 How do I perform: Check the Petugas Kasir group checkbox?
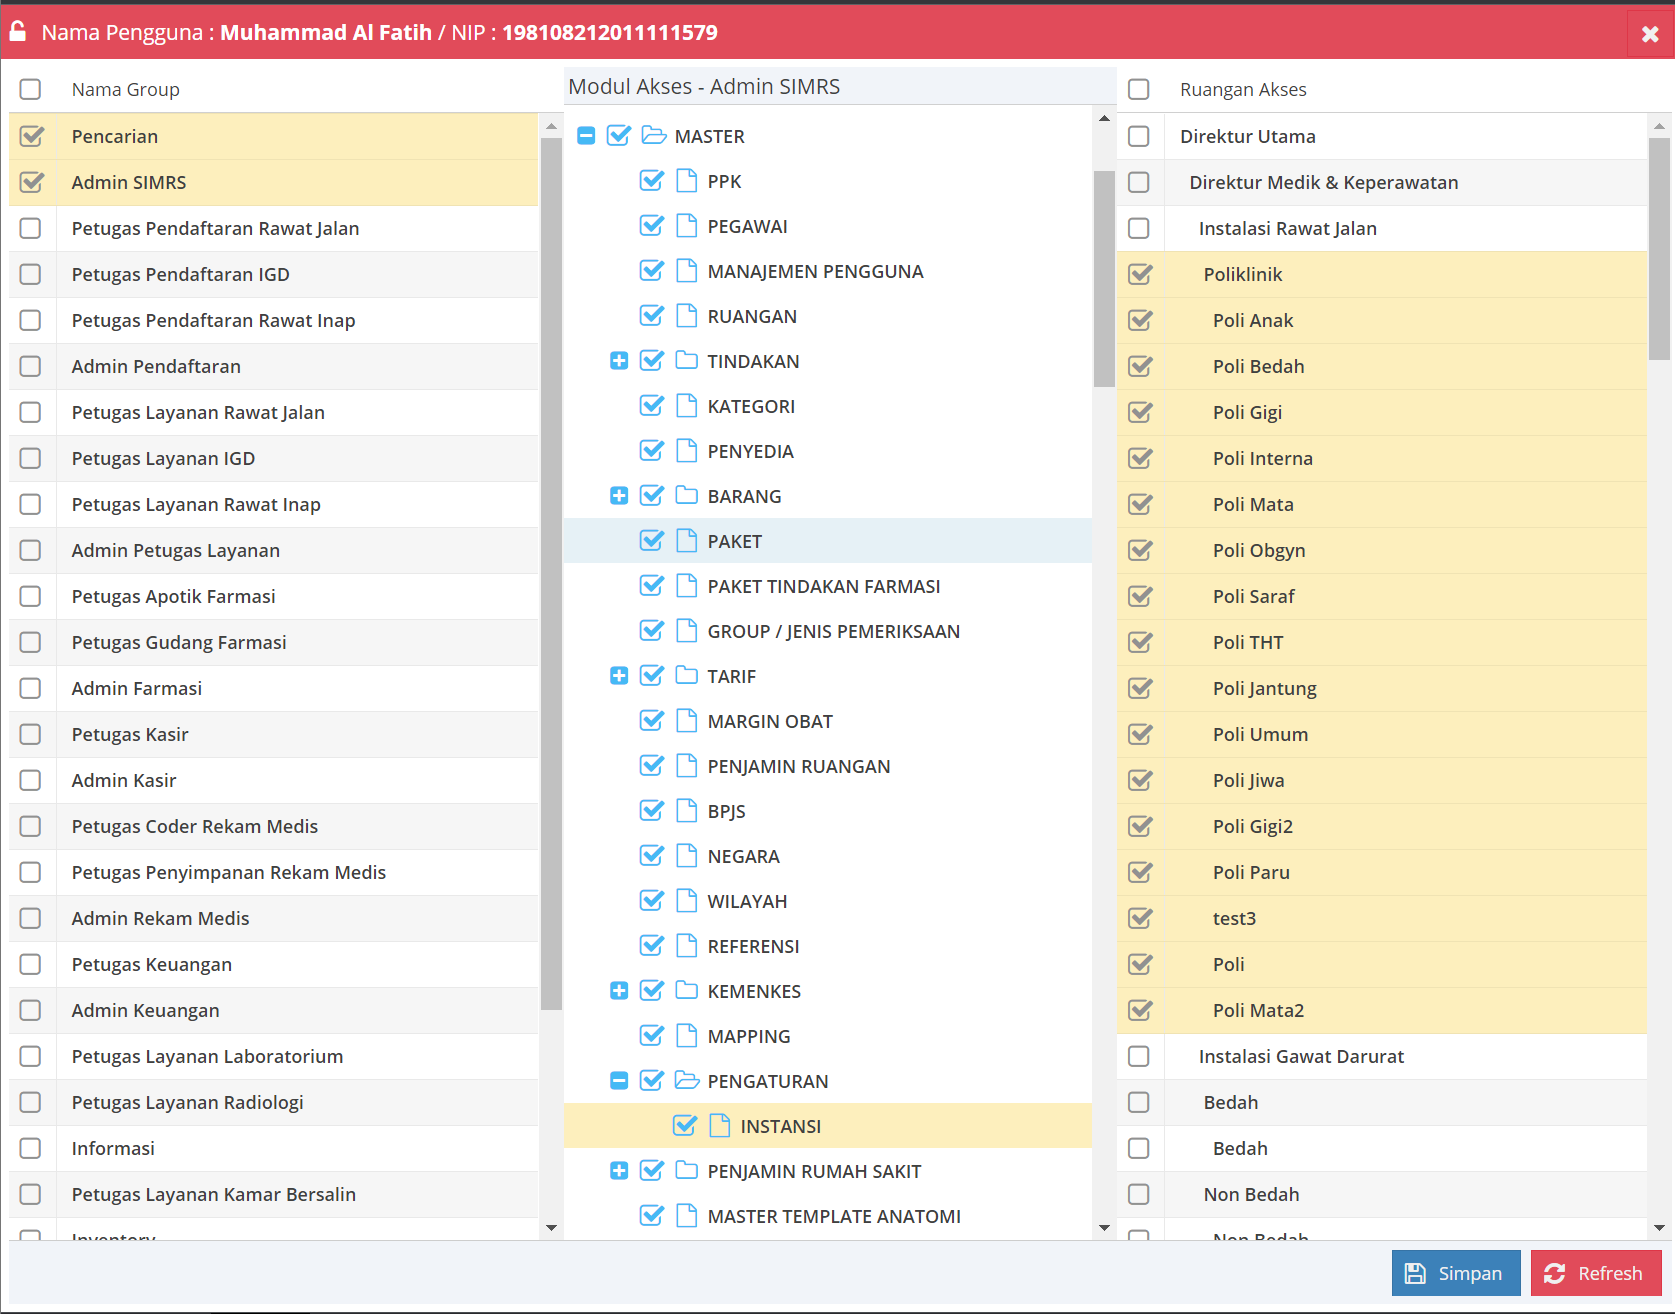coord(31,734)
